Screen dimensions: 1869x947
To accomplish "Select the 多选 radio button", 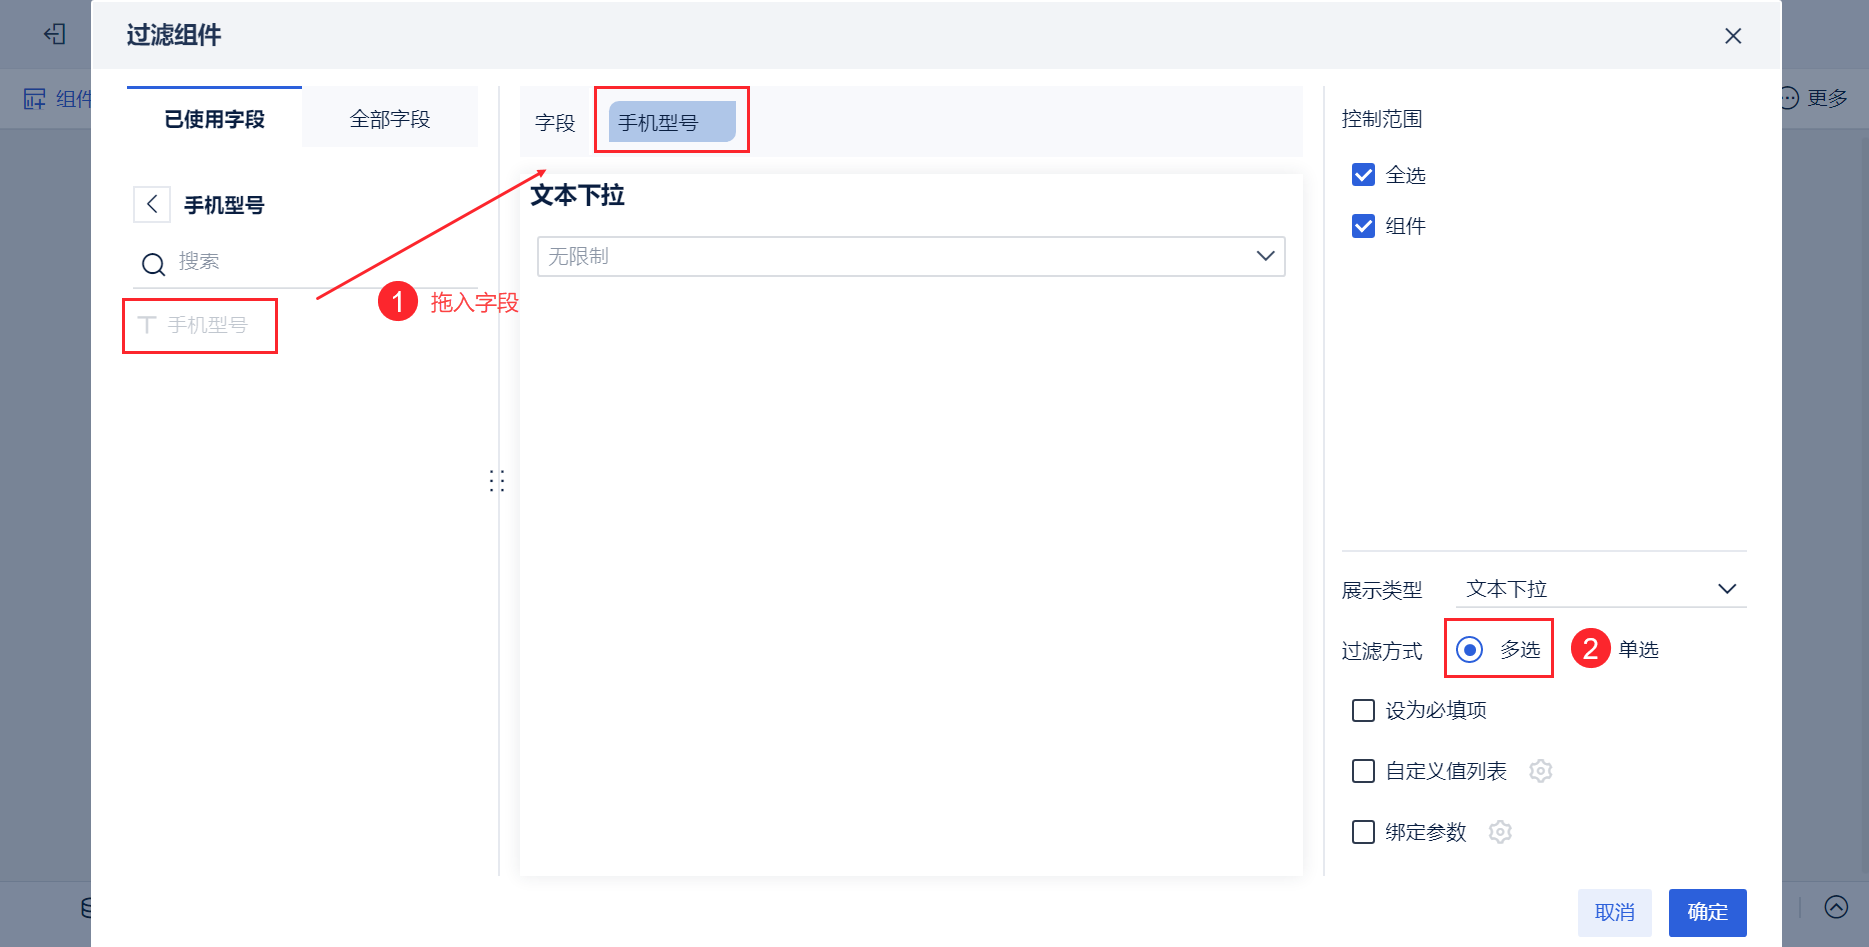I will pos(1469,650).
